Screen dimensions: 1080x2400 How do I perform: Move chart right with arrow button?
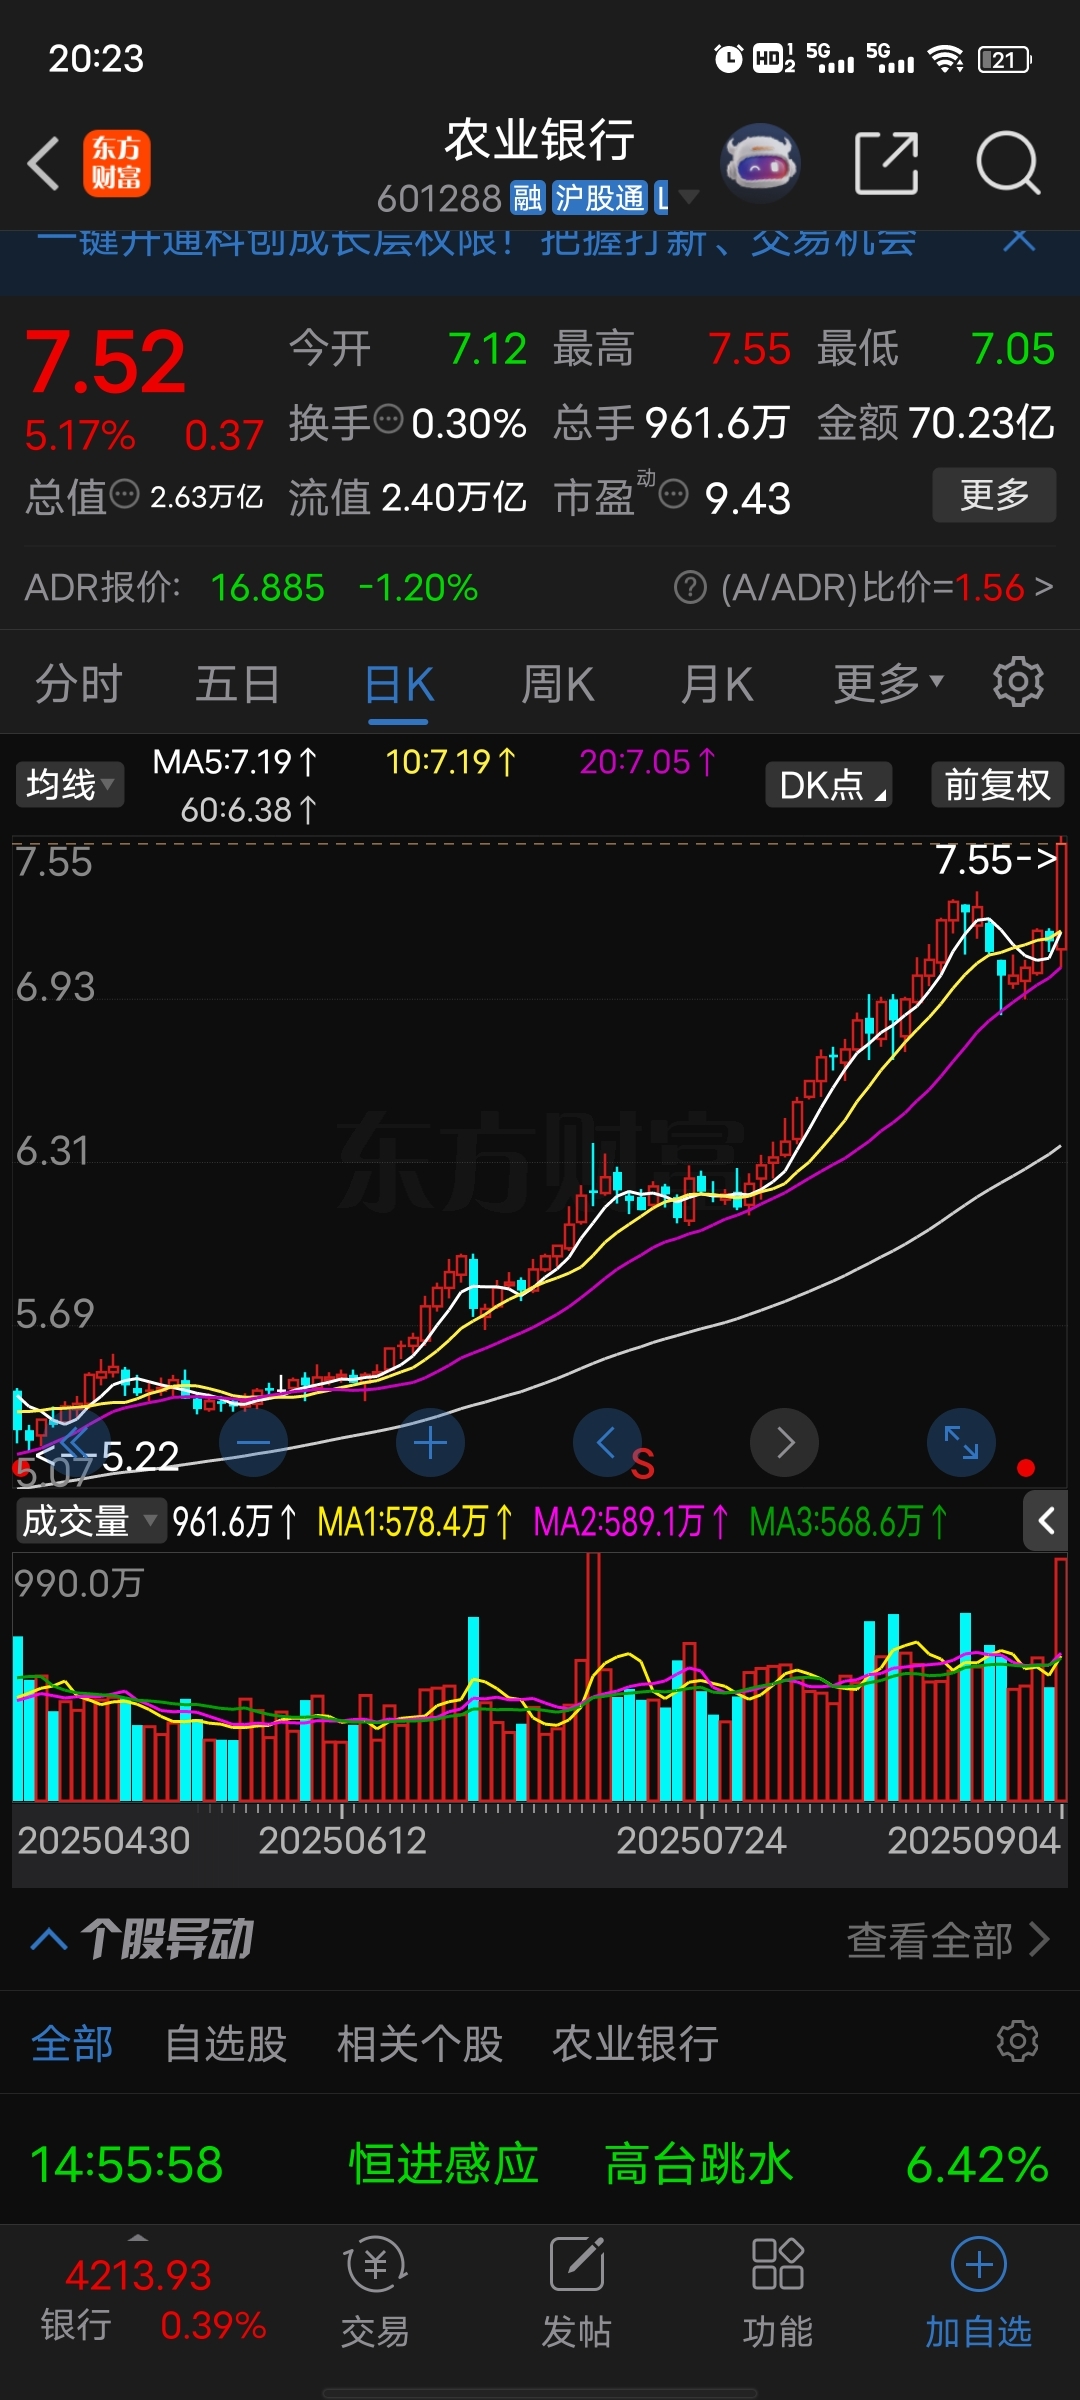click(784, 1443)
